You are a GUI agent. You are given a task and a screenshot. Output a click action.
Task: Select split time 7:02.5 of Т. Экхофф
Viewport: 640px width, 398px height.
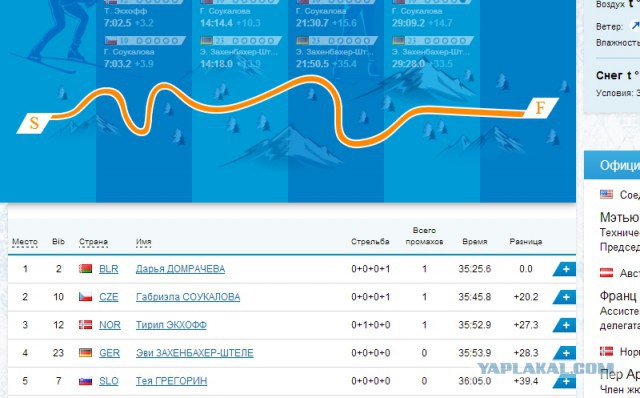[118, 23]
